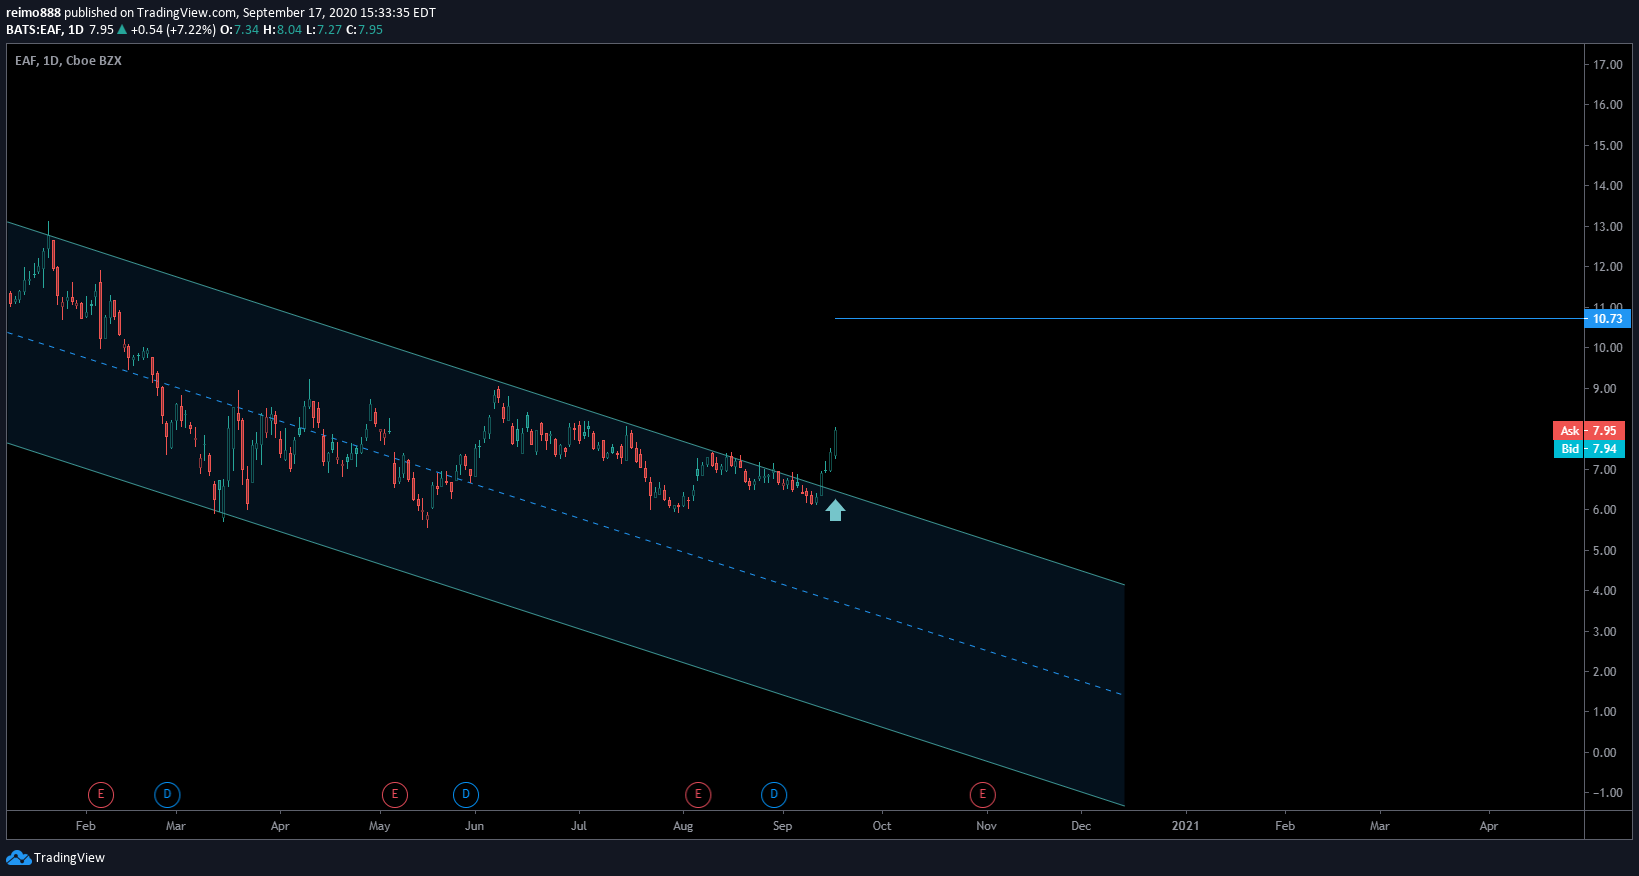Click the EAF, 1D, Cboe BZX legend

[x=68, y=61]
